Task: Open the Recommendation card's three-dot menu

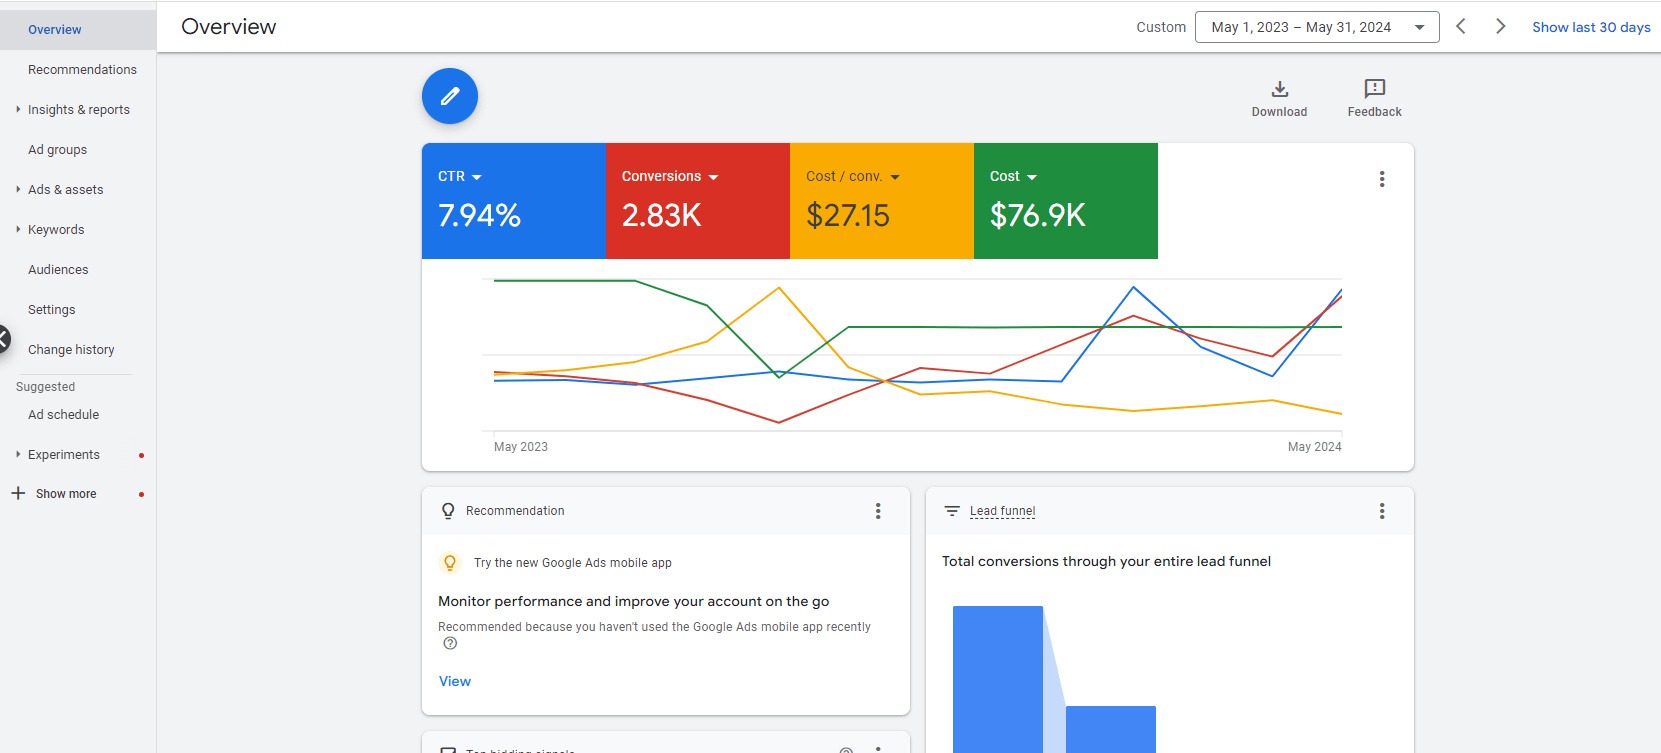Action: 878,511
